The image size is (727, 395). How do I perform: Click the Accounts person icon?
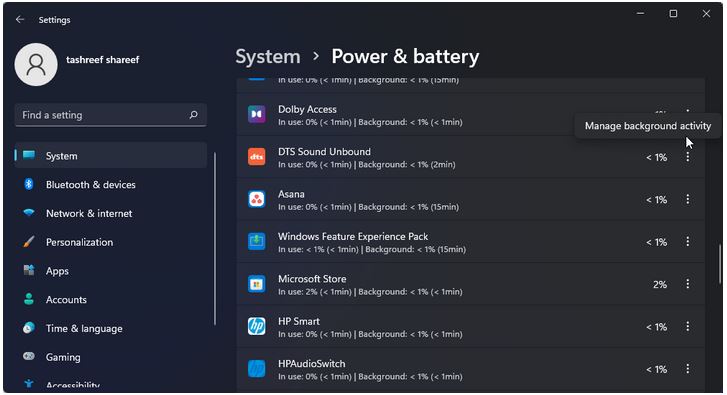click(x=29, y=299)
